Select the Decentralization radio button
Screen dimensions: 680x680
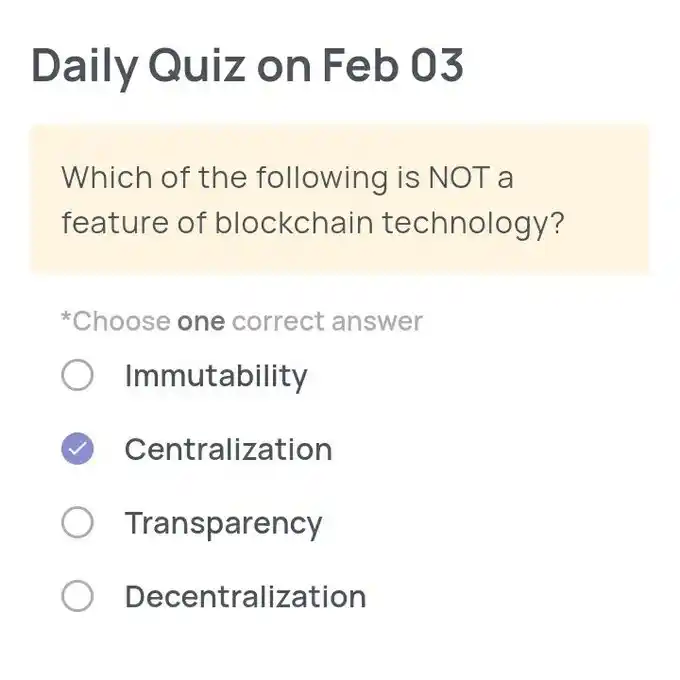click(x=78, y=597)
